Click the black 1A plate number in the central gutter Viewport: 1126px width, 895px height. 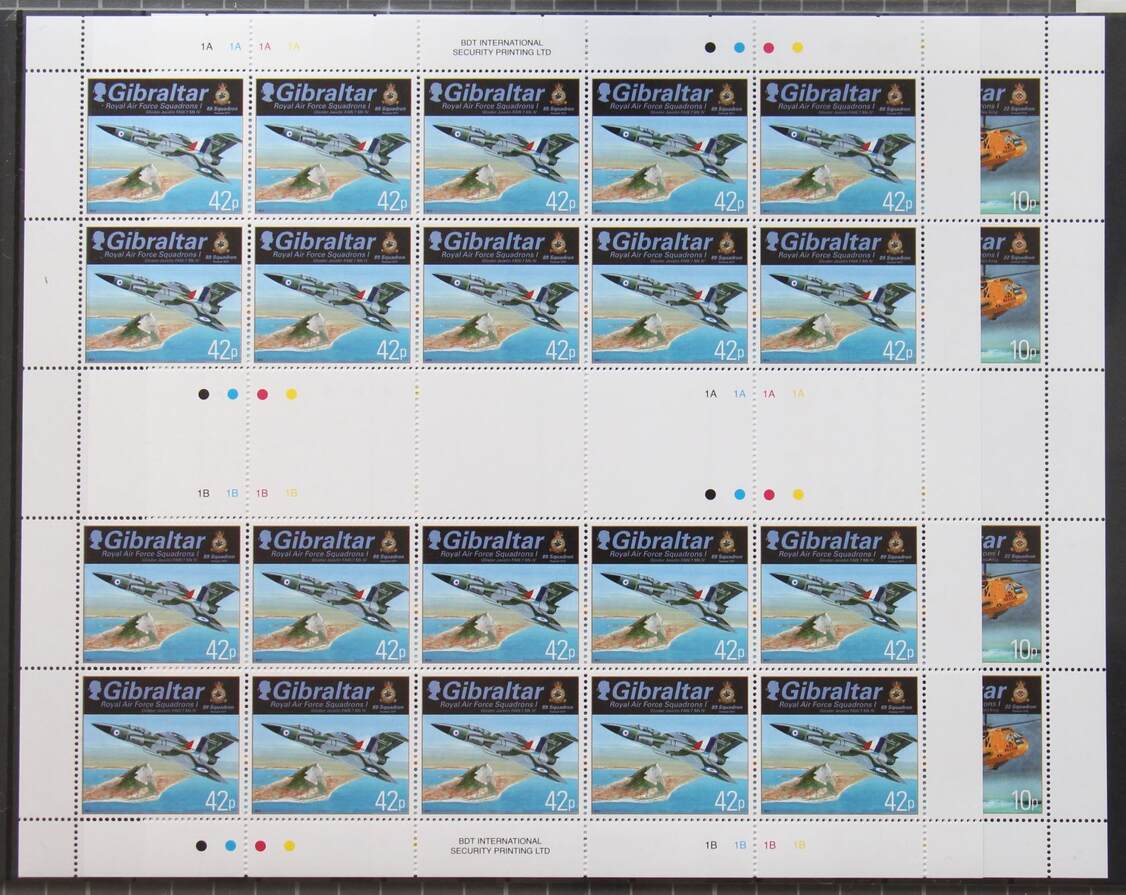(x=711, y=394)
